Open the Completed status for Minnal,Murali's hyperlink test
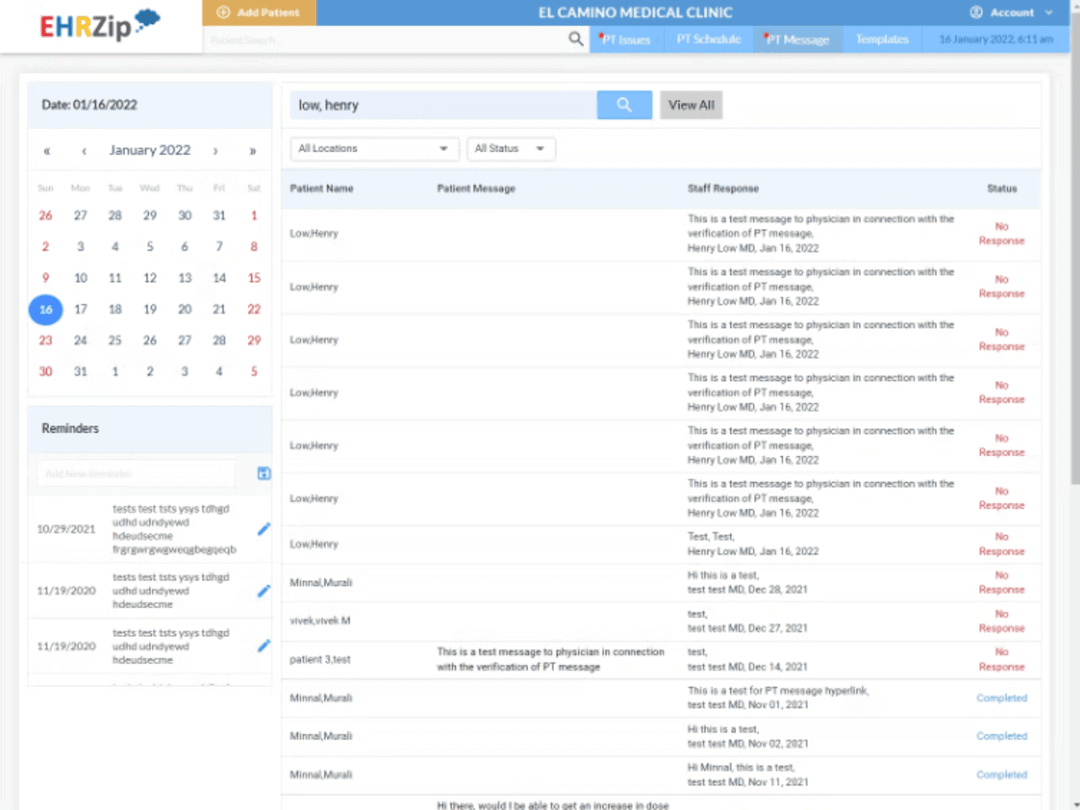This screenshot has height=810, width=1080. tap(1001, 697)
